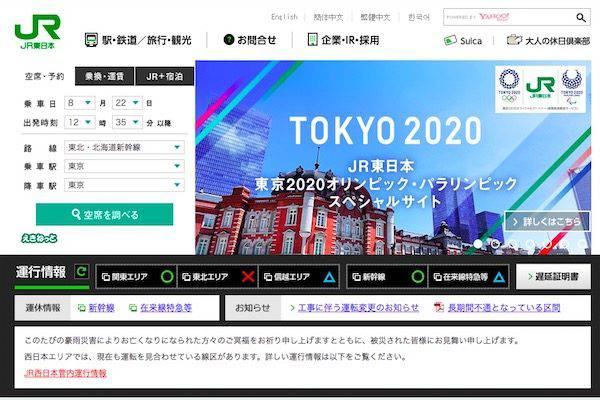
Task: Open the 在来線特急等 運休情報 link
Action: pyautogui.click(x=166, y=308)
